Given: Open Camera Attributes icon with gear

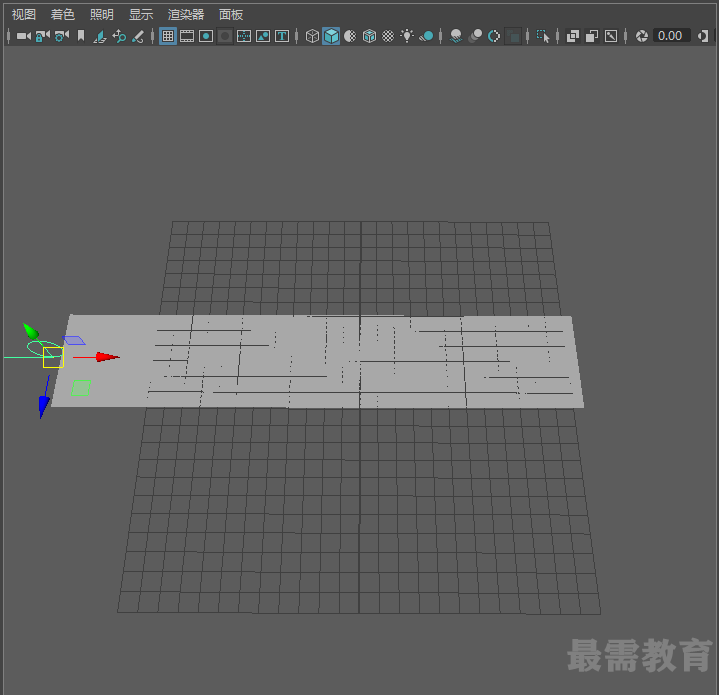Looking at the screenshot, I should coord(62,36).
